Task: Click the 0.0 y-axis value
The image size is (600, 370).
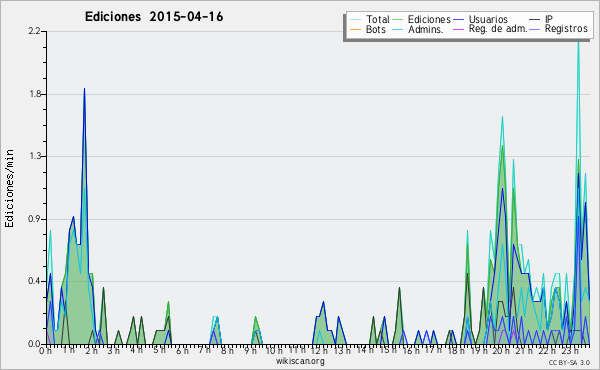Action: pyautogui.click(x=34, y=344)
